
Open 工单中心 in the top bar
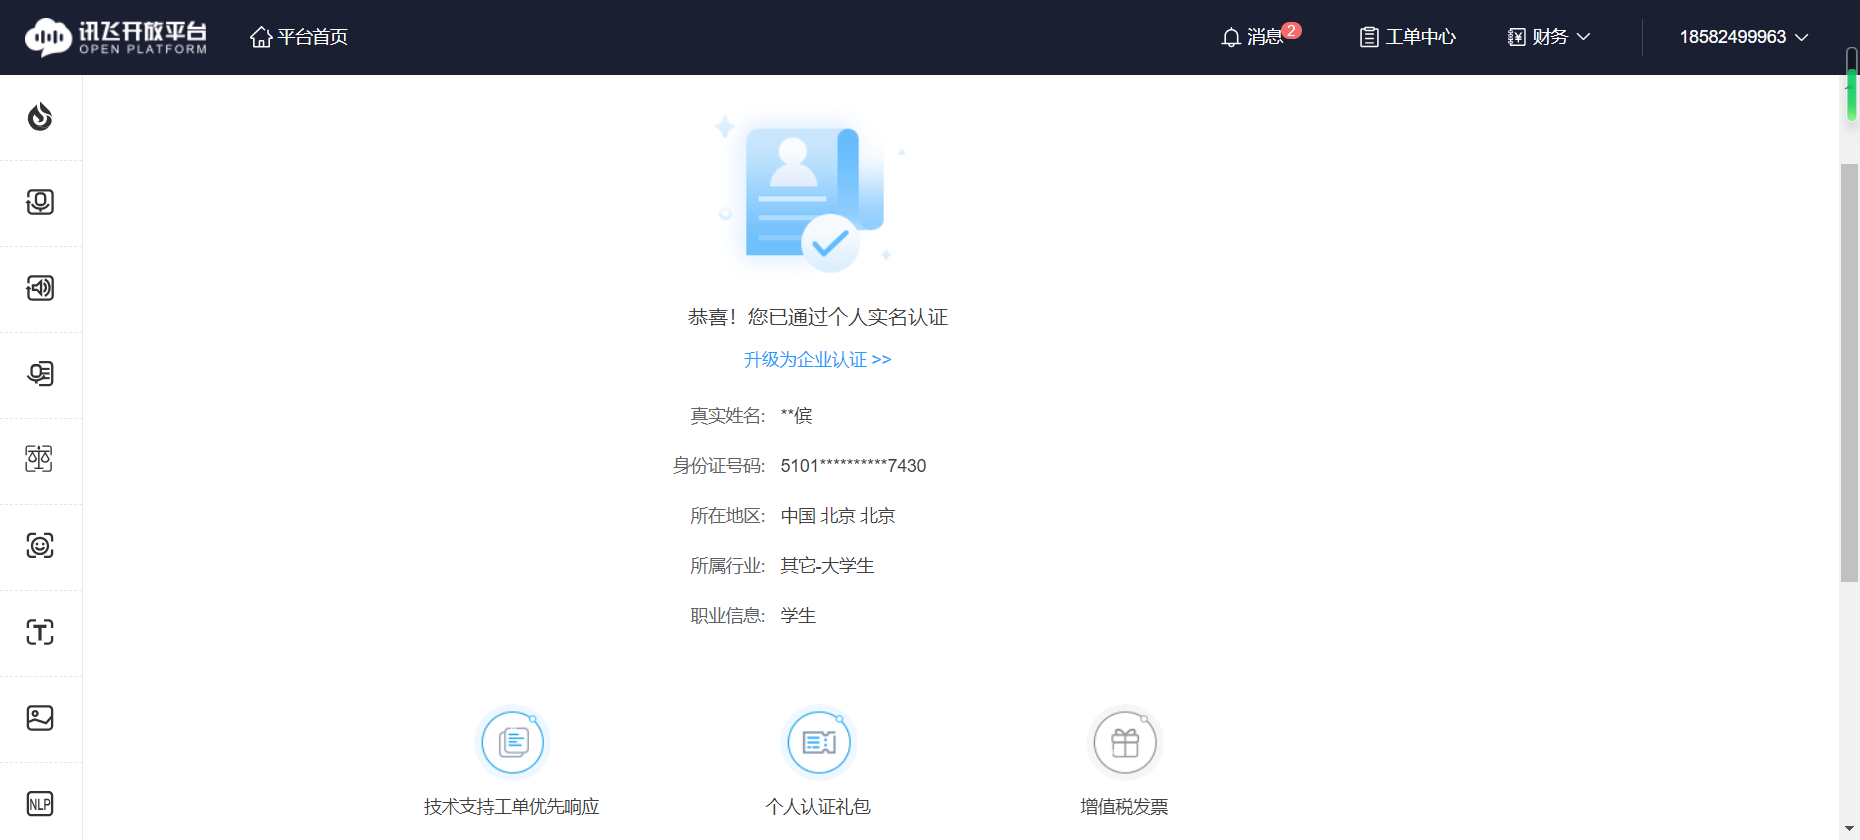coord(1421,37)
